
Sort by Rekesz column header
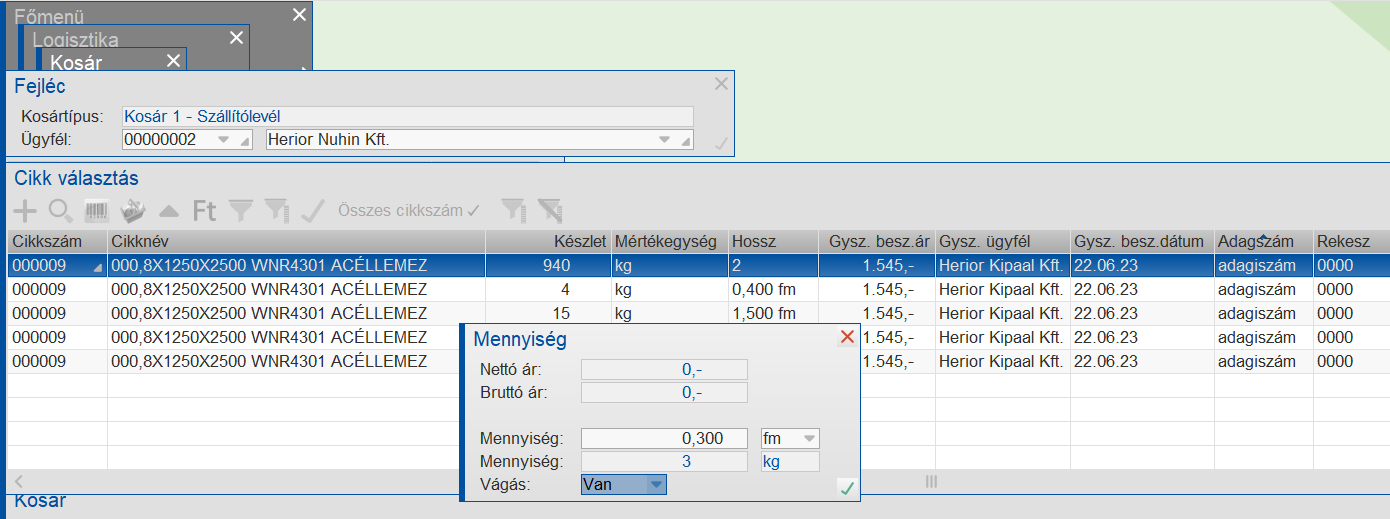(x=1351, y=241)
